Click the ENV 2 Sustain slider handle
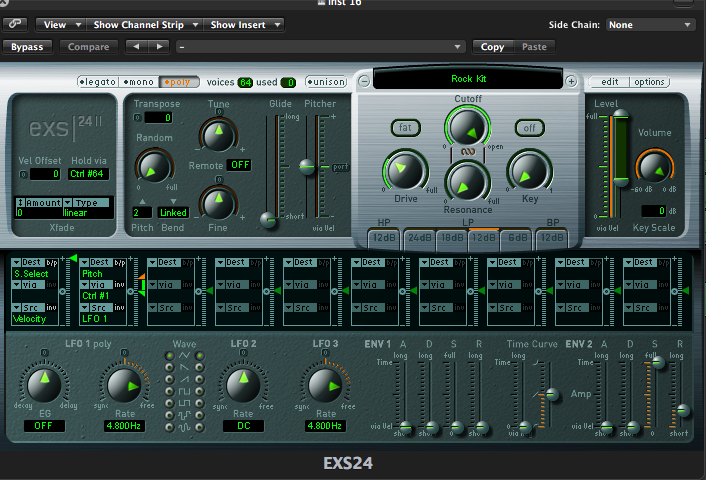Image resolution: width=706 pixels, height=480 pixels. pyautogui.click(x=658, y=362)
